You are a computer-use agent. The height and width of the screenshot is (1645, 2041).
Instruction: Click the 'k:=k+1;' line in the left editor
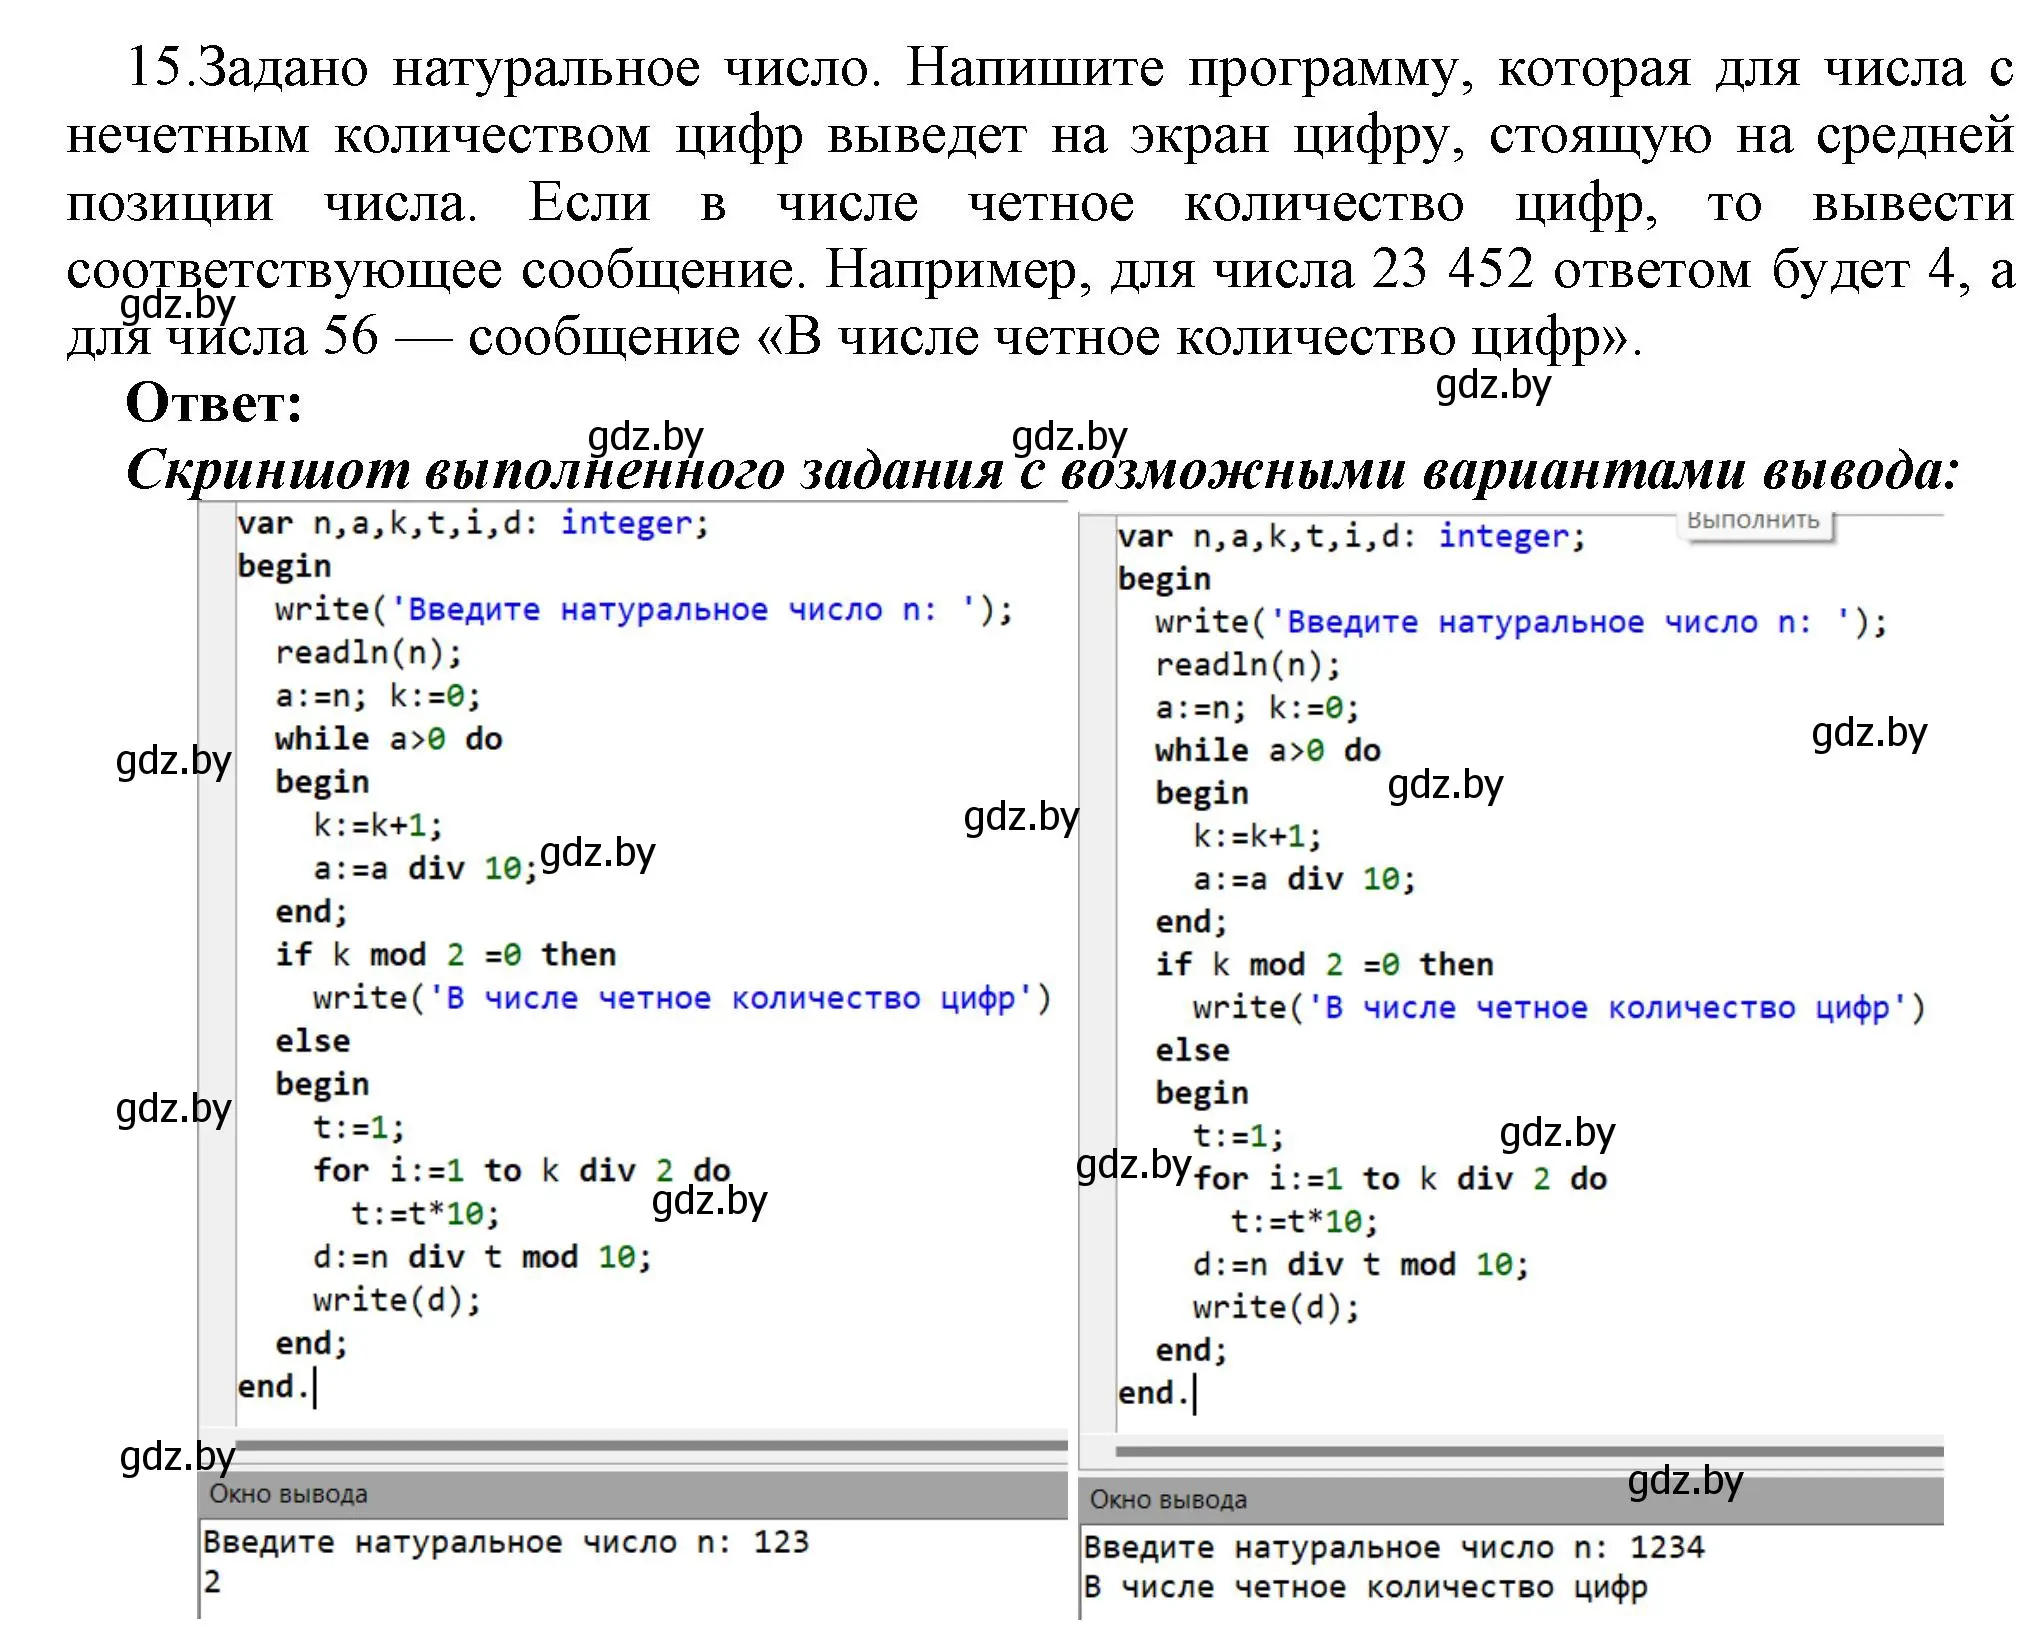coord(378,825)
